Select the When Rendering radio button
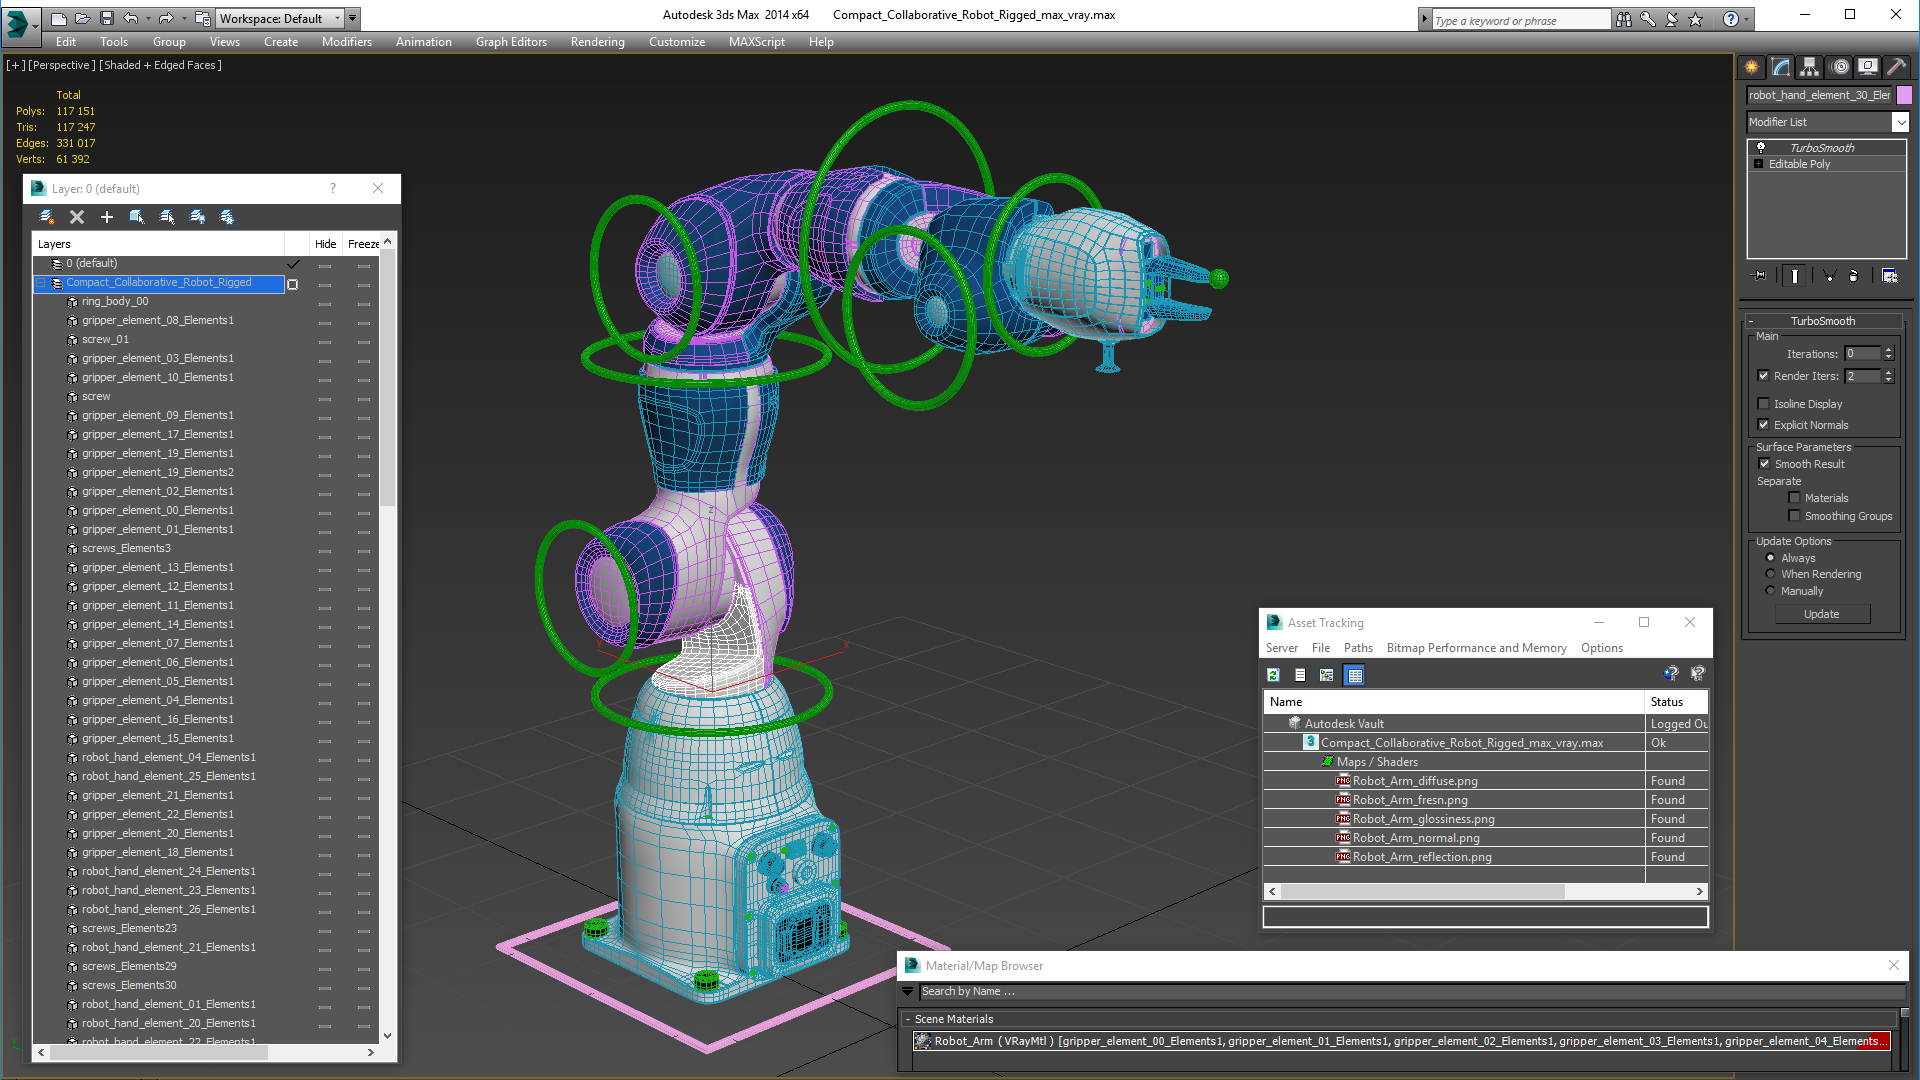1920x1080 pixels. point(1771,574)
